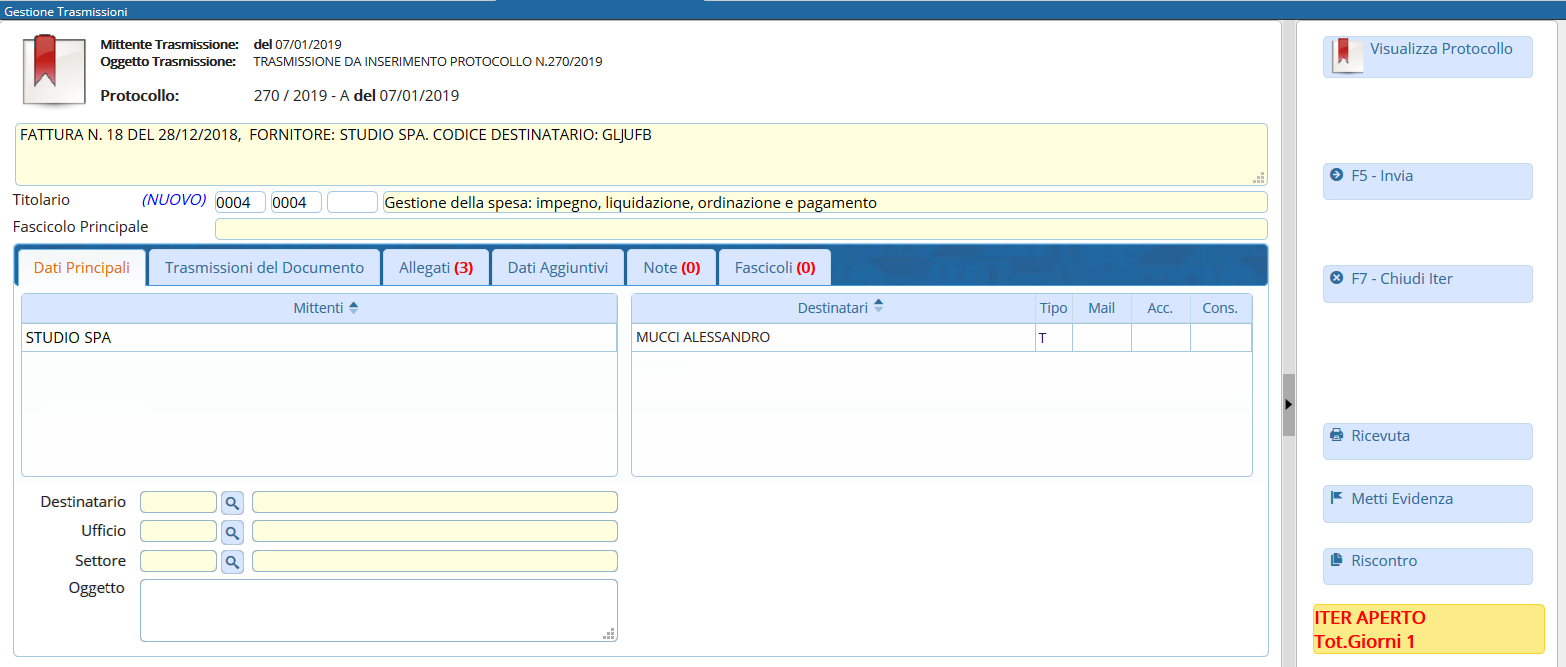Open the Dati Aggiuntivi tab

pyautogui.click(x=557, y=268)
